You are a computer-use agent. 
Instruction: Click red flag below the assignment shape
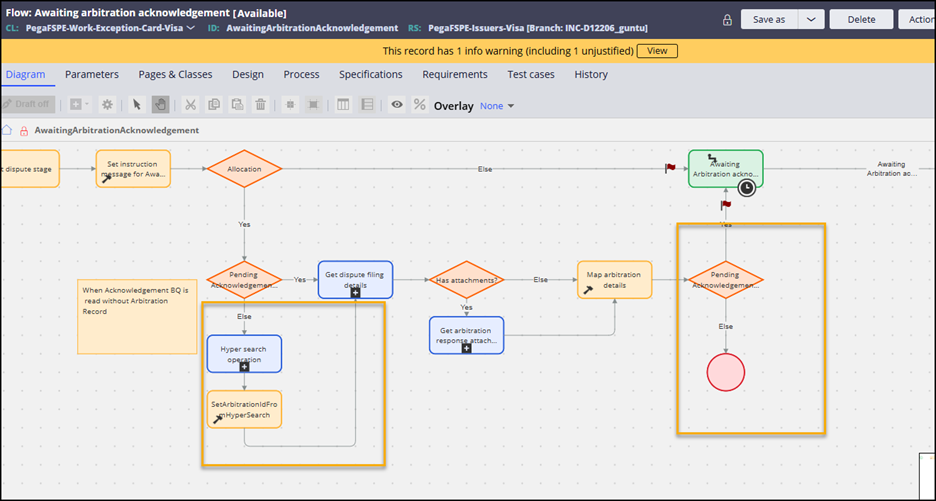(726, 205)
